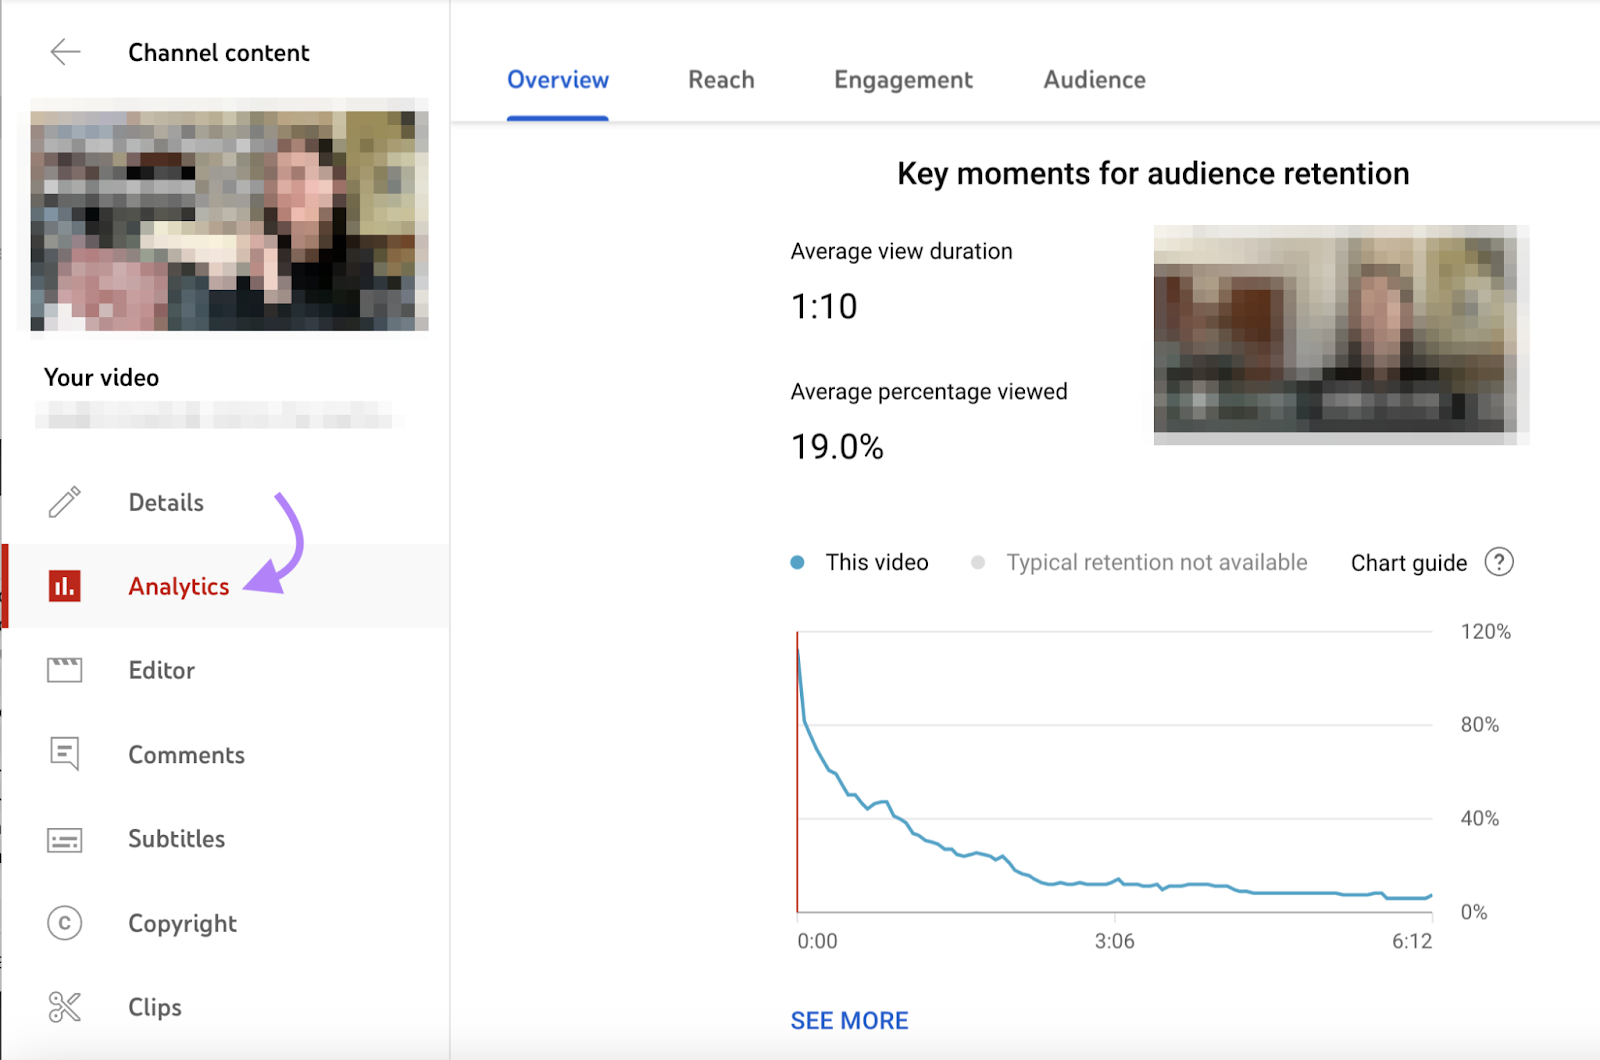This screenshot has height=1060, width=1600.
Task: Click the SEE MORE link
Action: [849, 1020]
